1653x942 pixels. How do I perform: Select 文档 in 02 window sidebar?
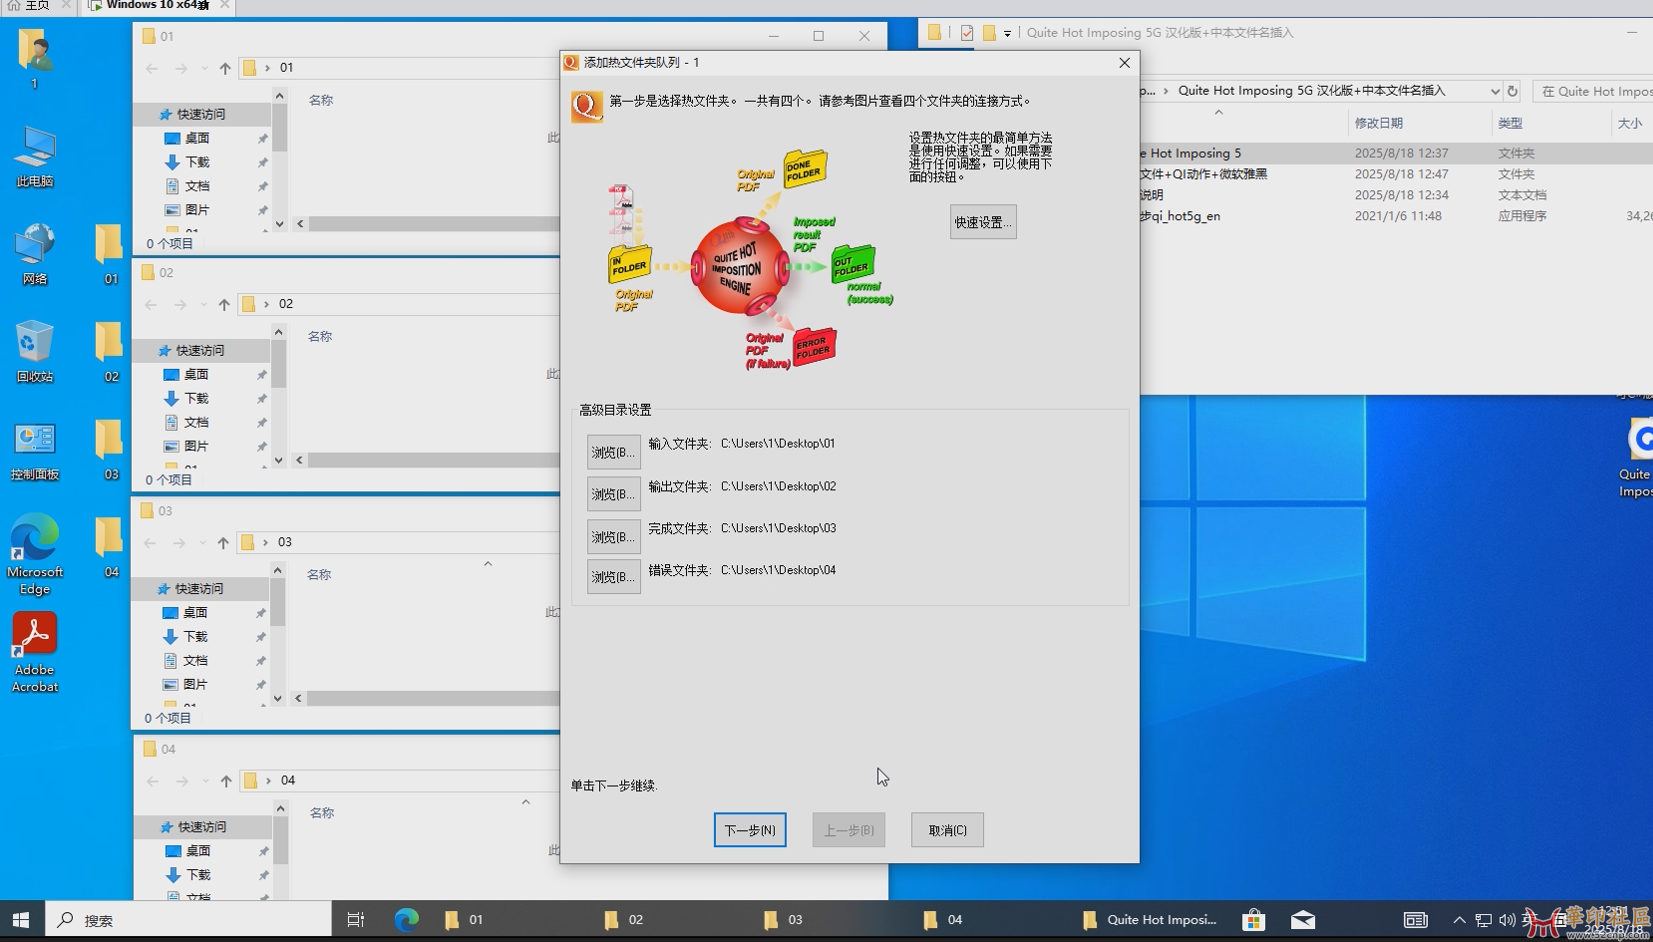[x=196, y=422]
